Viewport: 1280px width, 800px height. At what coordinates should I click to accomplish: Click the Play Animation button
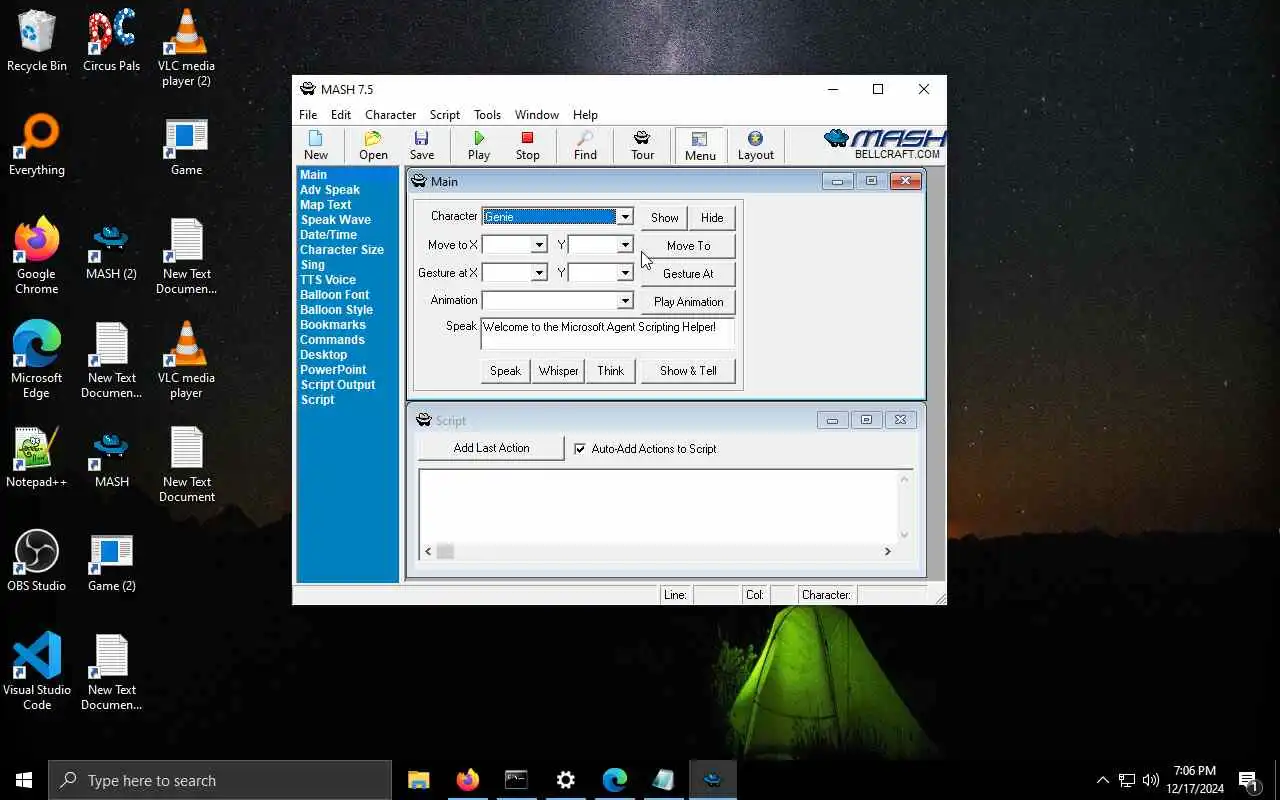pos(688,302)
